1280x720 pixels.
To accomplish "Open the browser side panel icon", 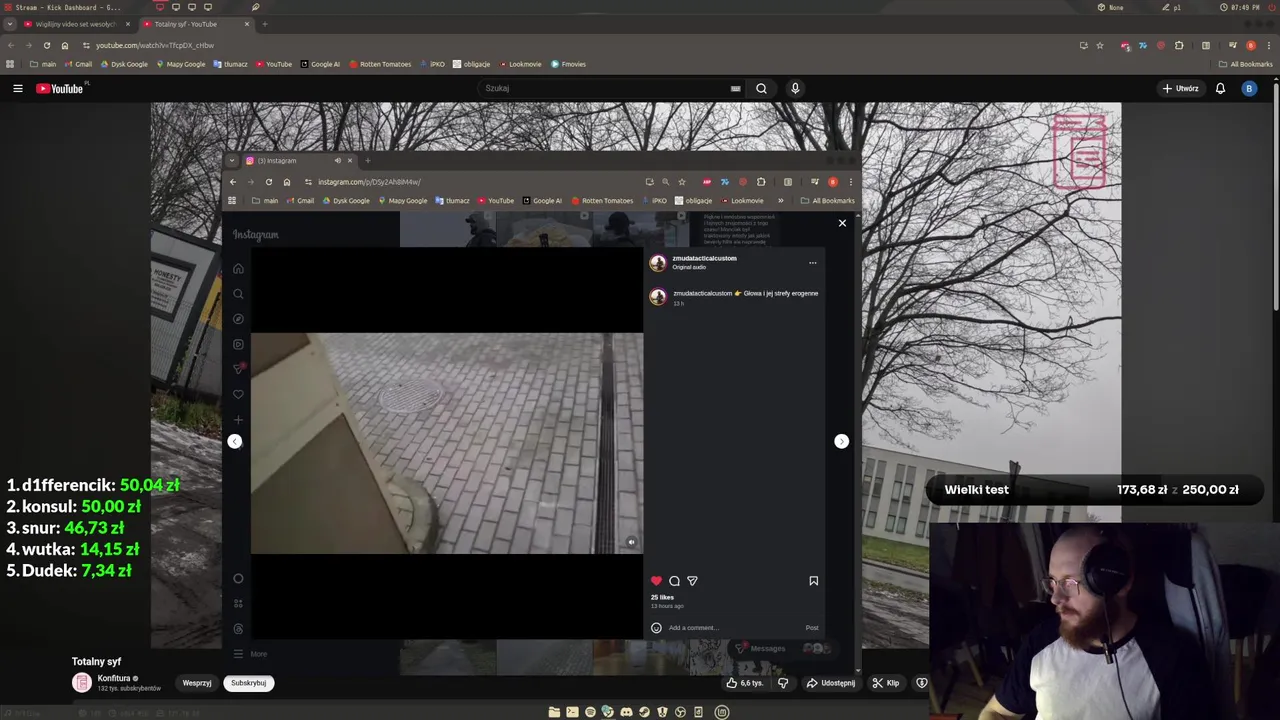I will click(x=1206, y=45).
